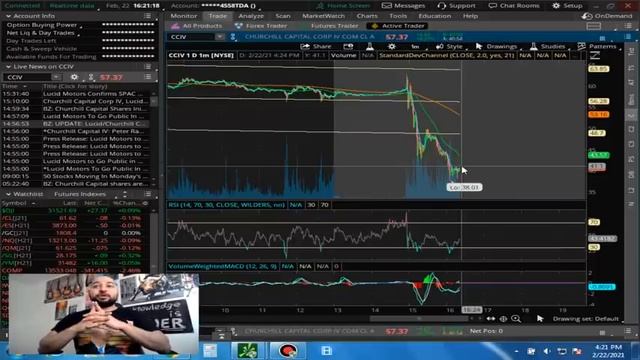The image size is (640, 360).
Task: Open the chart Style menu
Action: (x=449, y=47)
